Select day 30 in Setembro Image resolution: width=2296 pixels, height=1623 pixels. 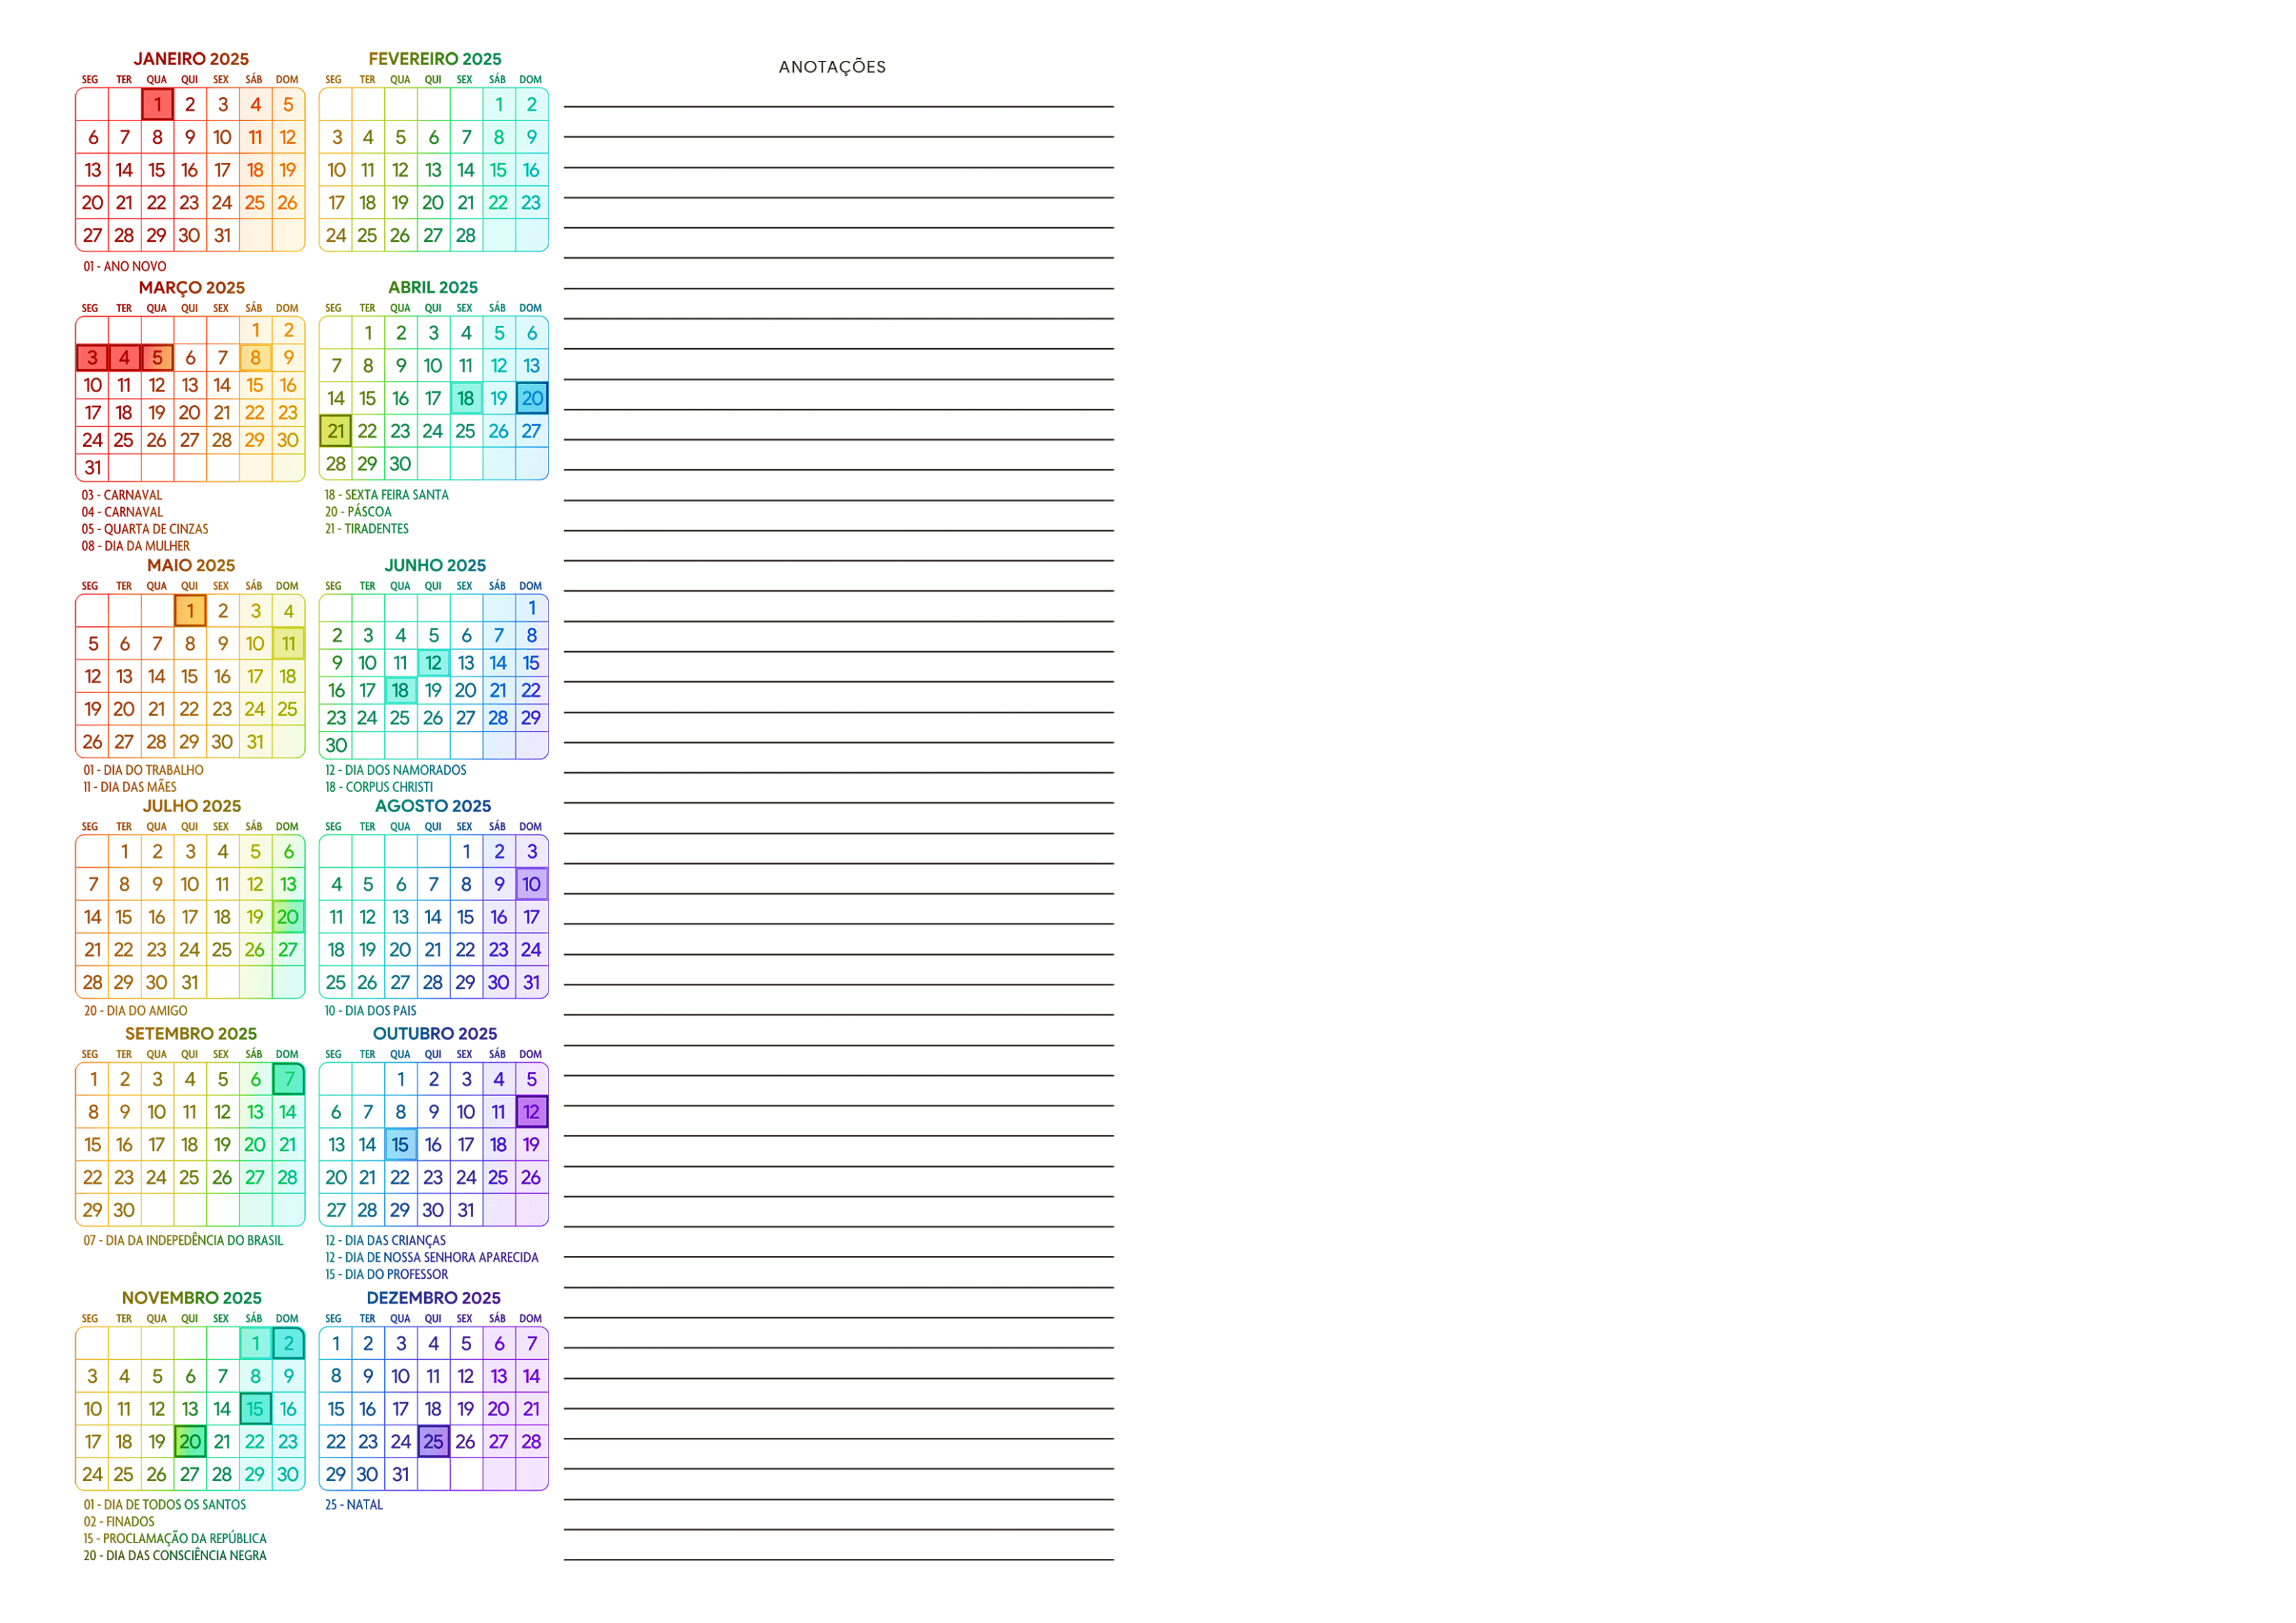(x=124, y=1211)
